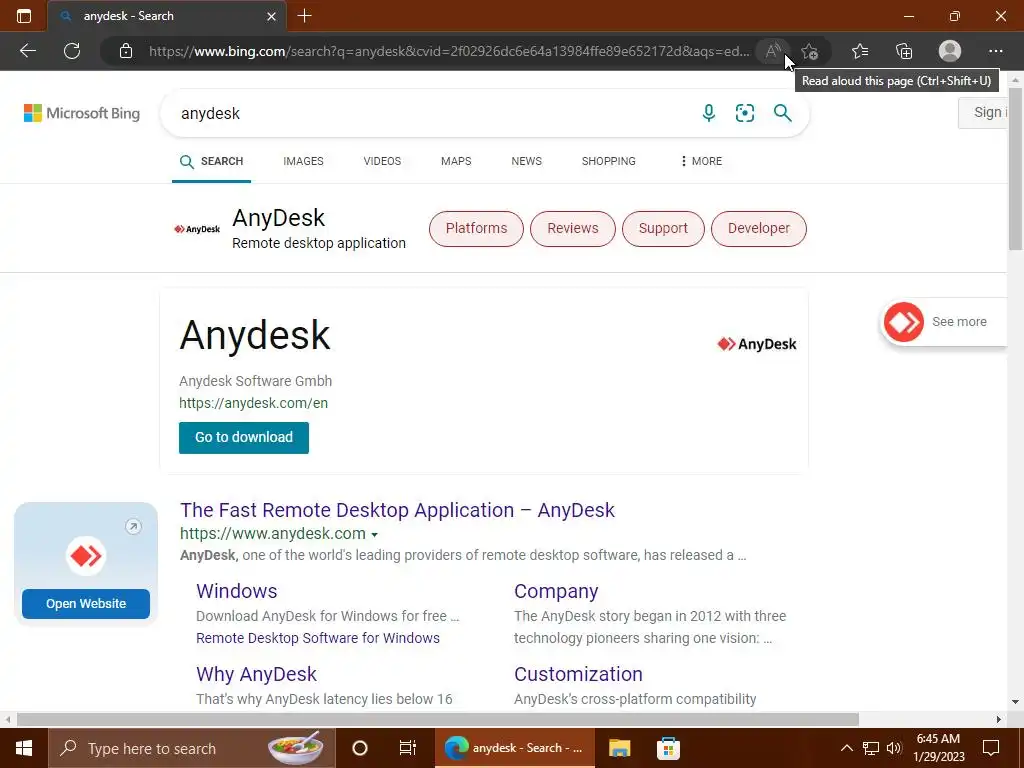Click the vertical page scrollbar thumb
Image resolution: width=1024 pixels, height=768 pixels.
click(x=1015, y=168)
